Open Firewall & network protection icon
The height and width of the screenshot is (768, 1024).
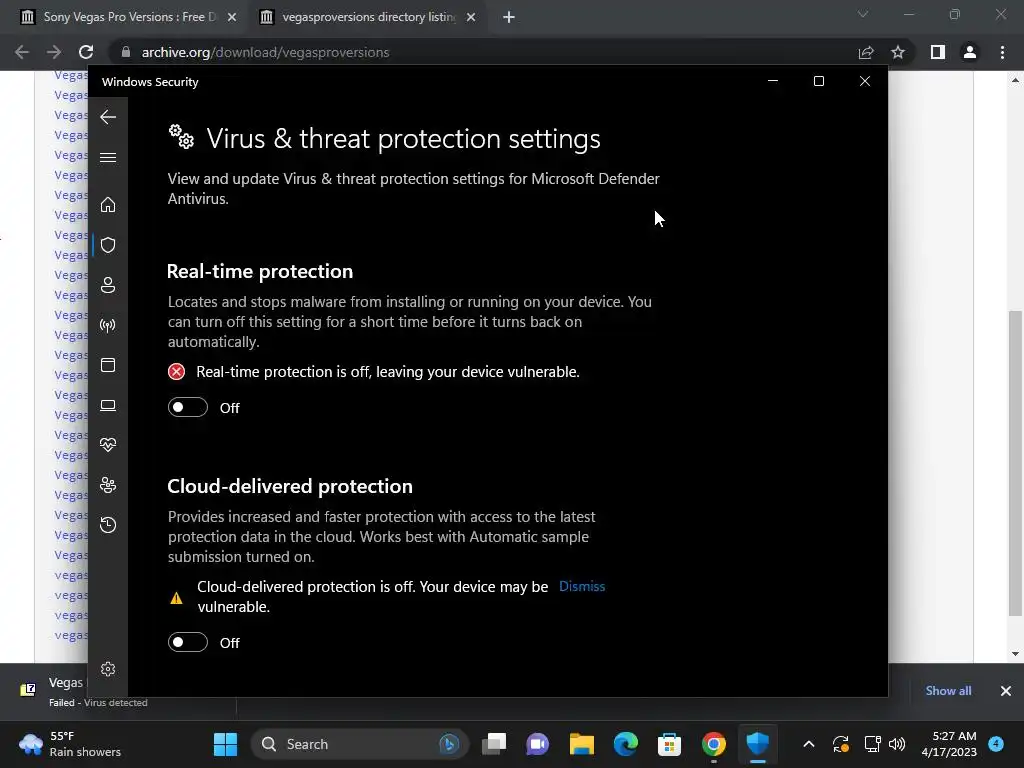pyautogui.click(x=108, y=325)
